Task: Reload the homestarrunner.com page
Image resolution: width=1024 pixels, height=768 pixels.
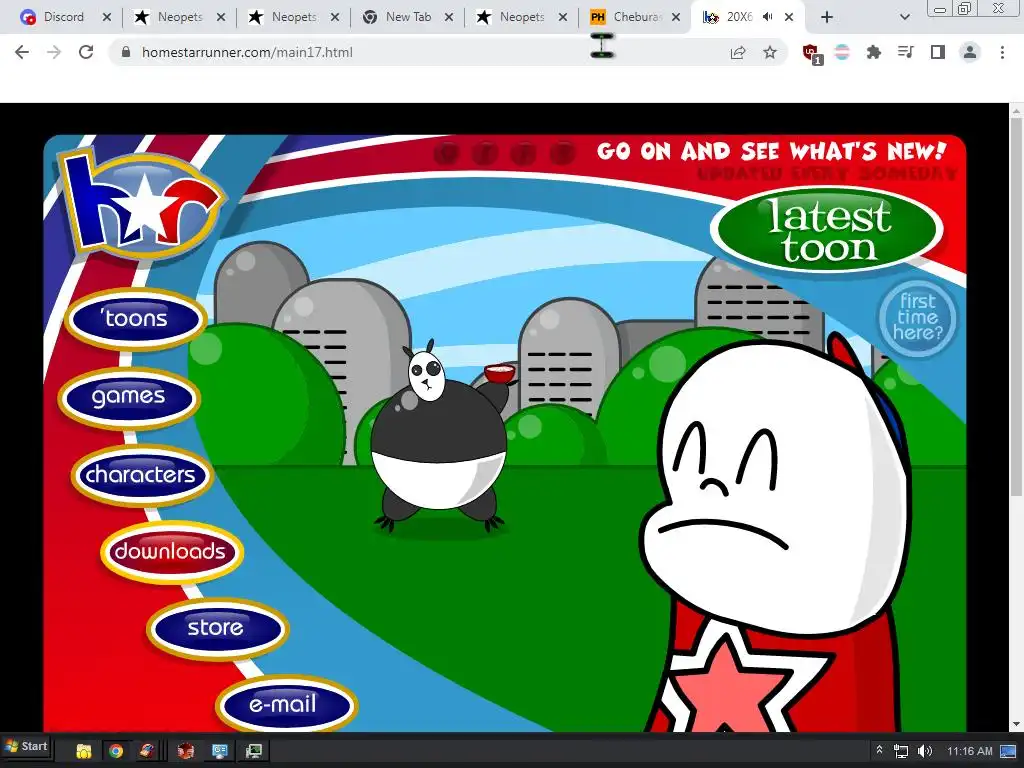Action: [86, 52]
